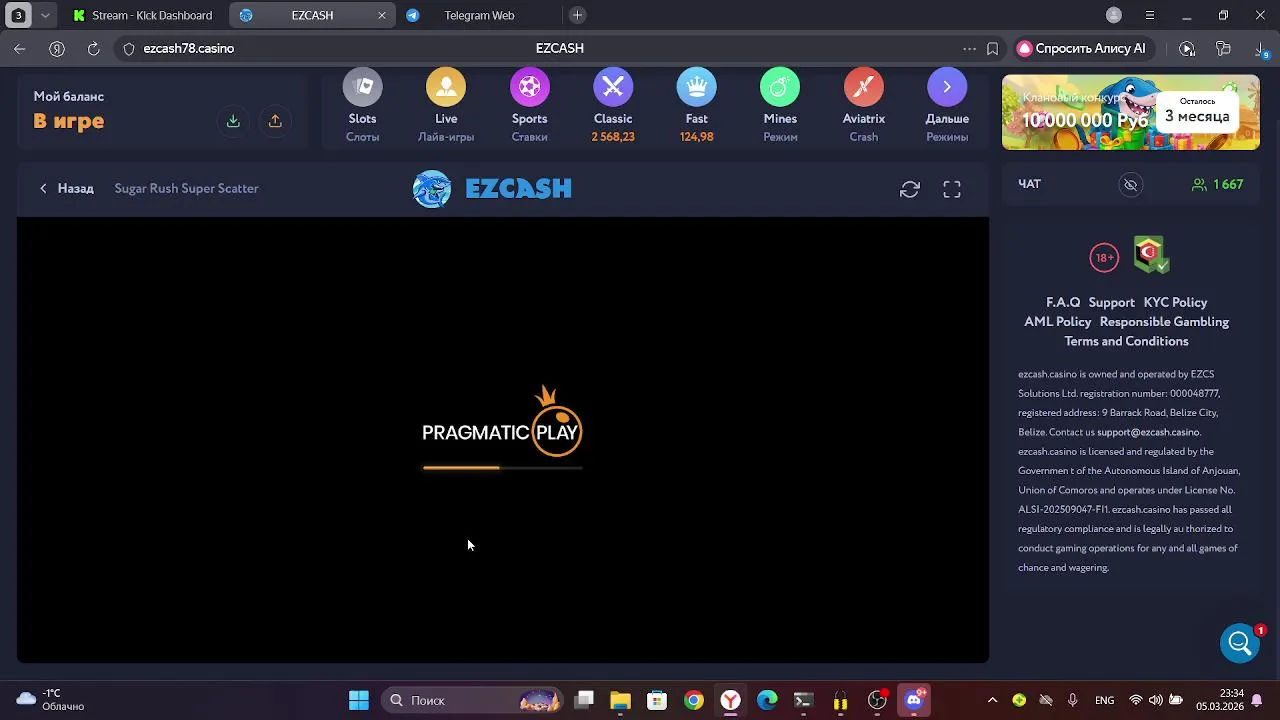
Task: Open the Mines game icon
Action: pos(780,88)
